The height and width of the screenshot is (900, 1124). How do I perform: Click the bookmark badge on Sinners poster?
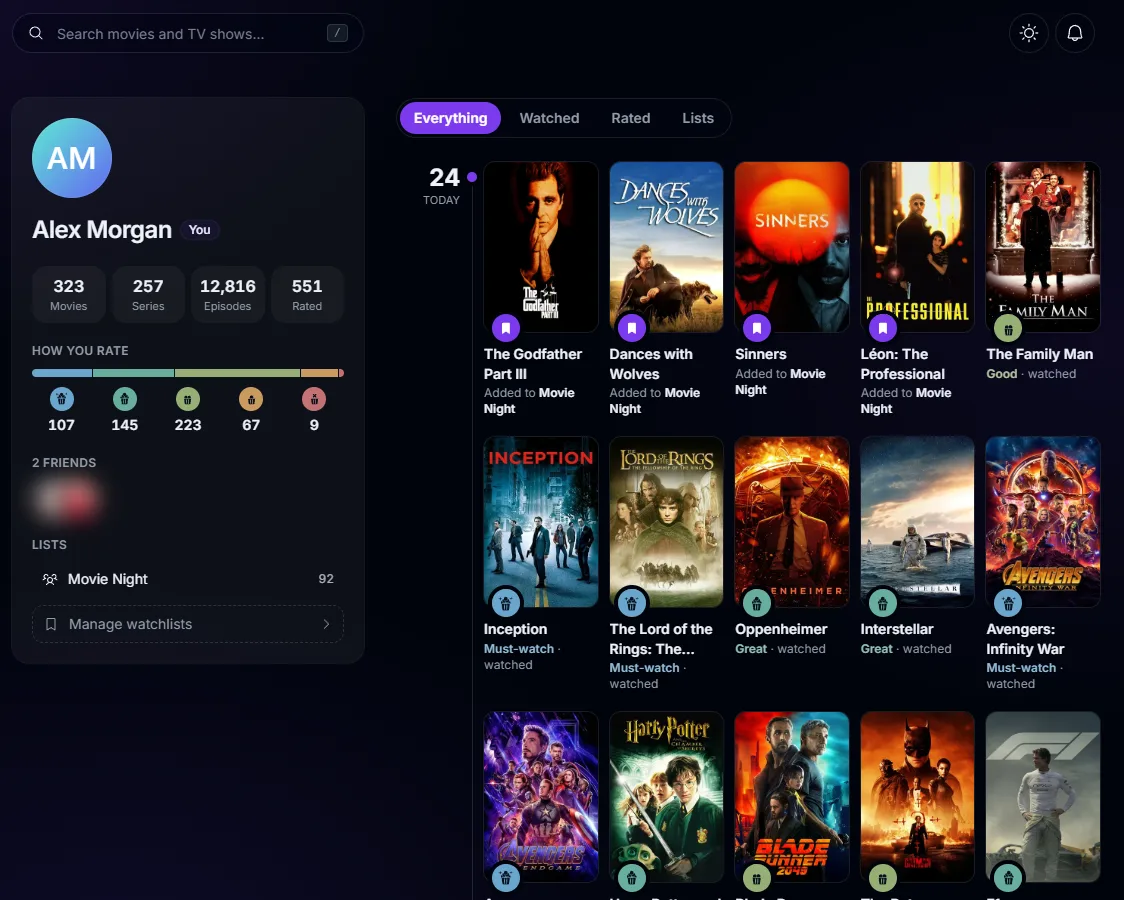(757, 328)
